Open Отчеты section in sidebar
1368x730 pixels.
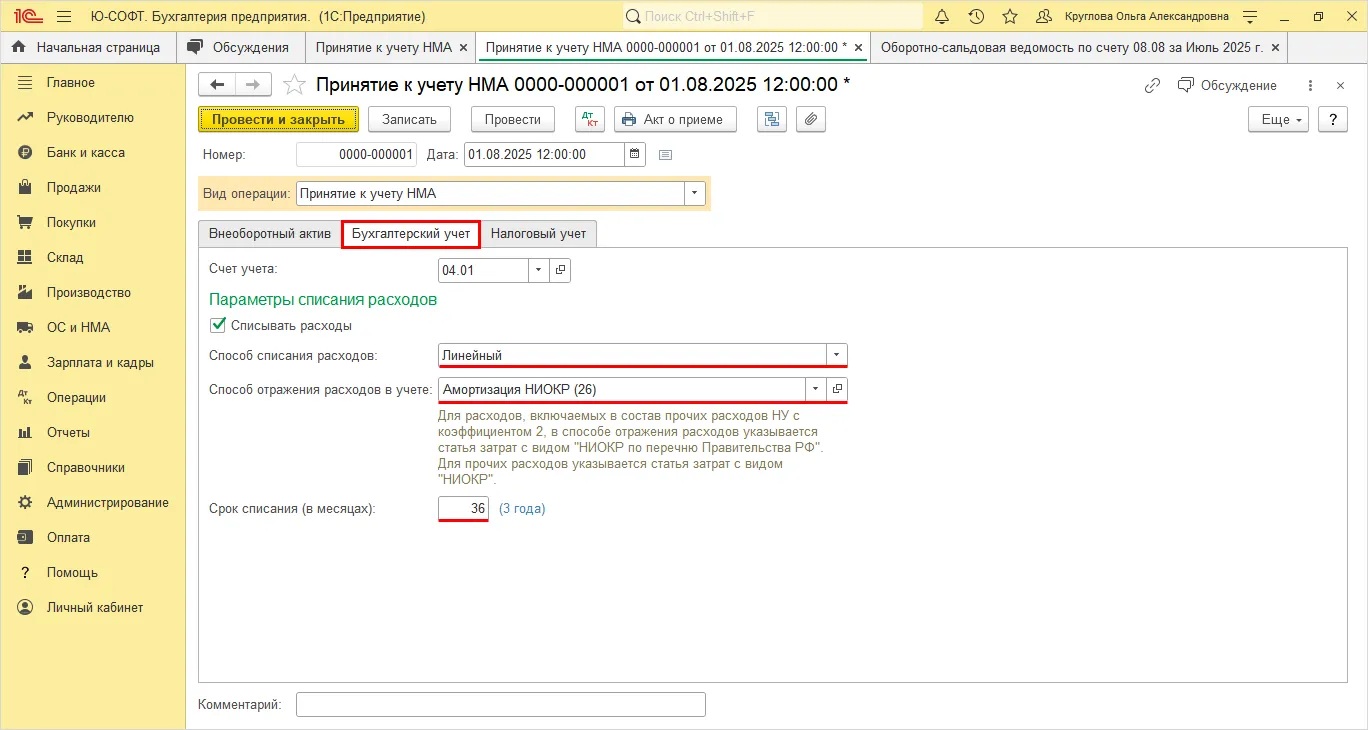pos(68,432)
